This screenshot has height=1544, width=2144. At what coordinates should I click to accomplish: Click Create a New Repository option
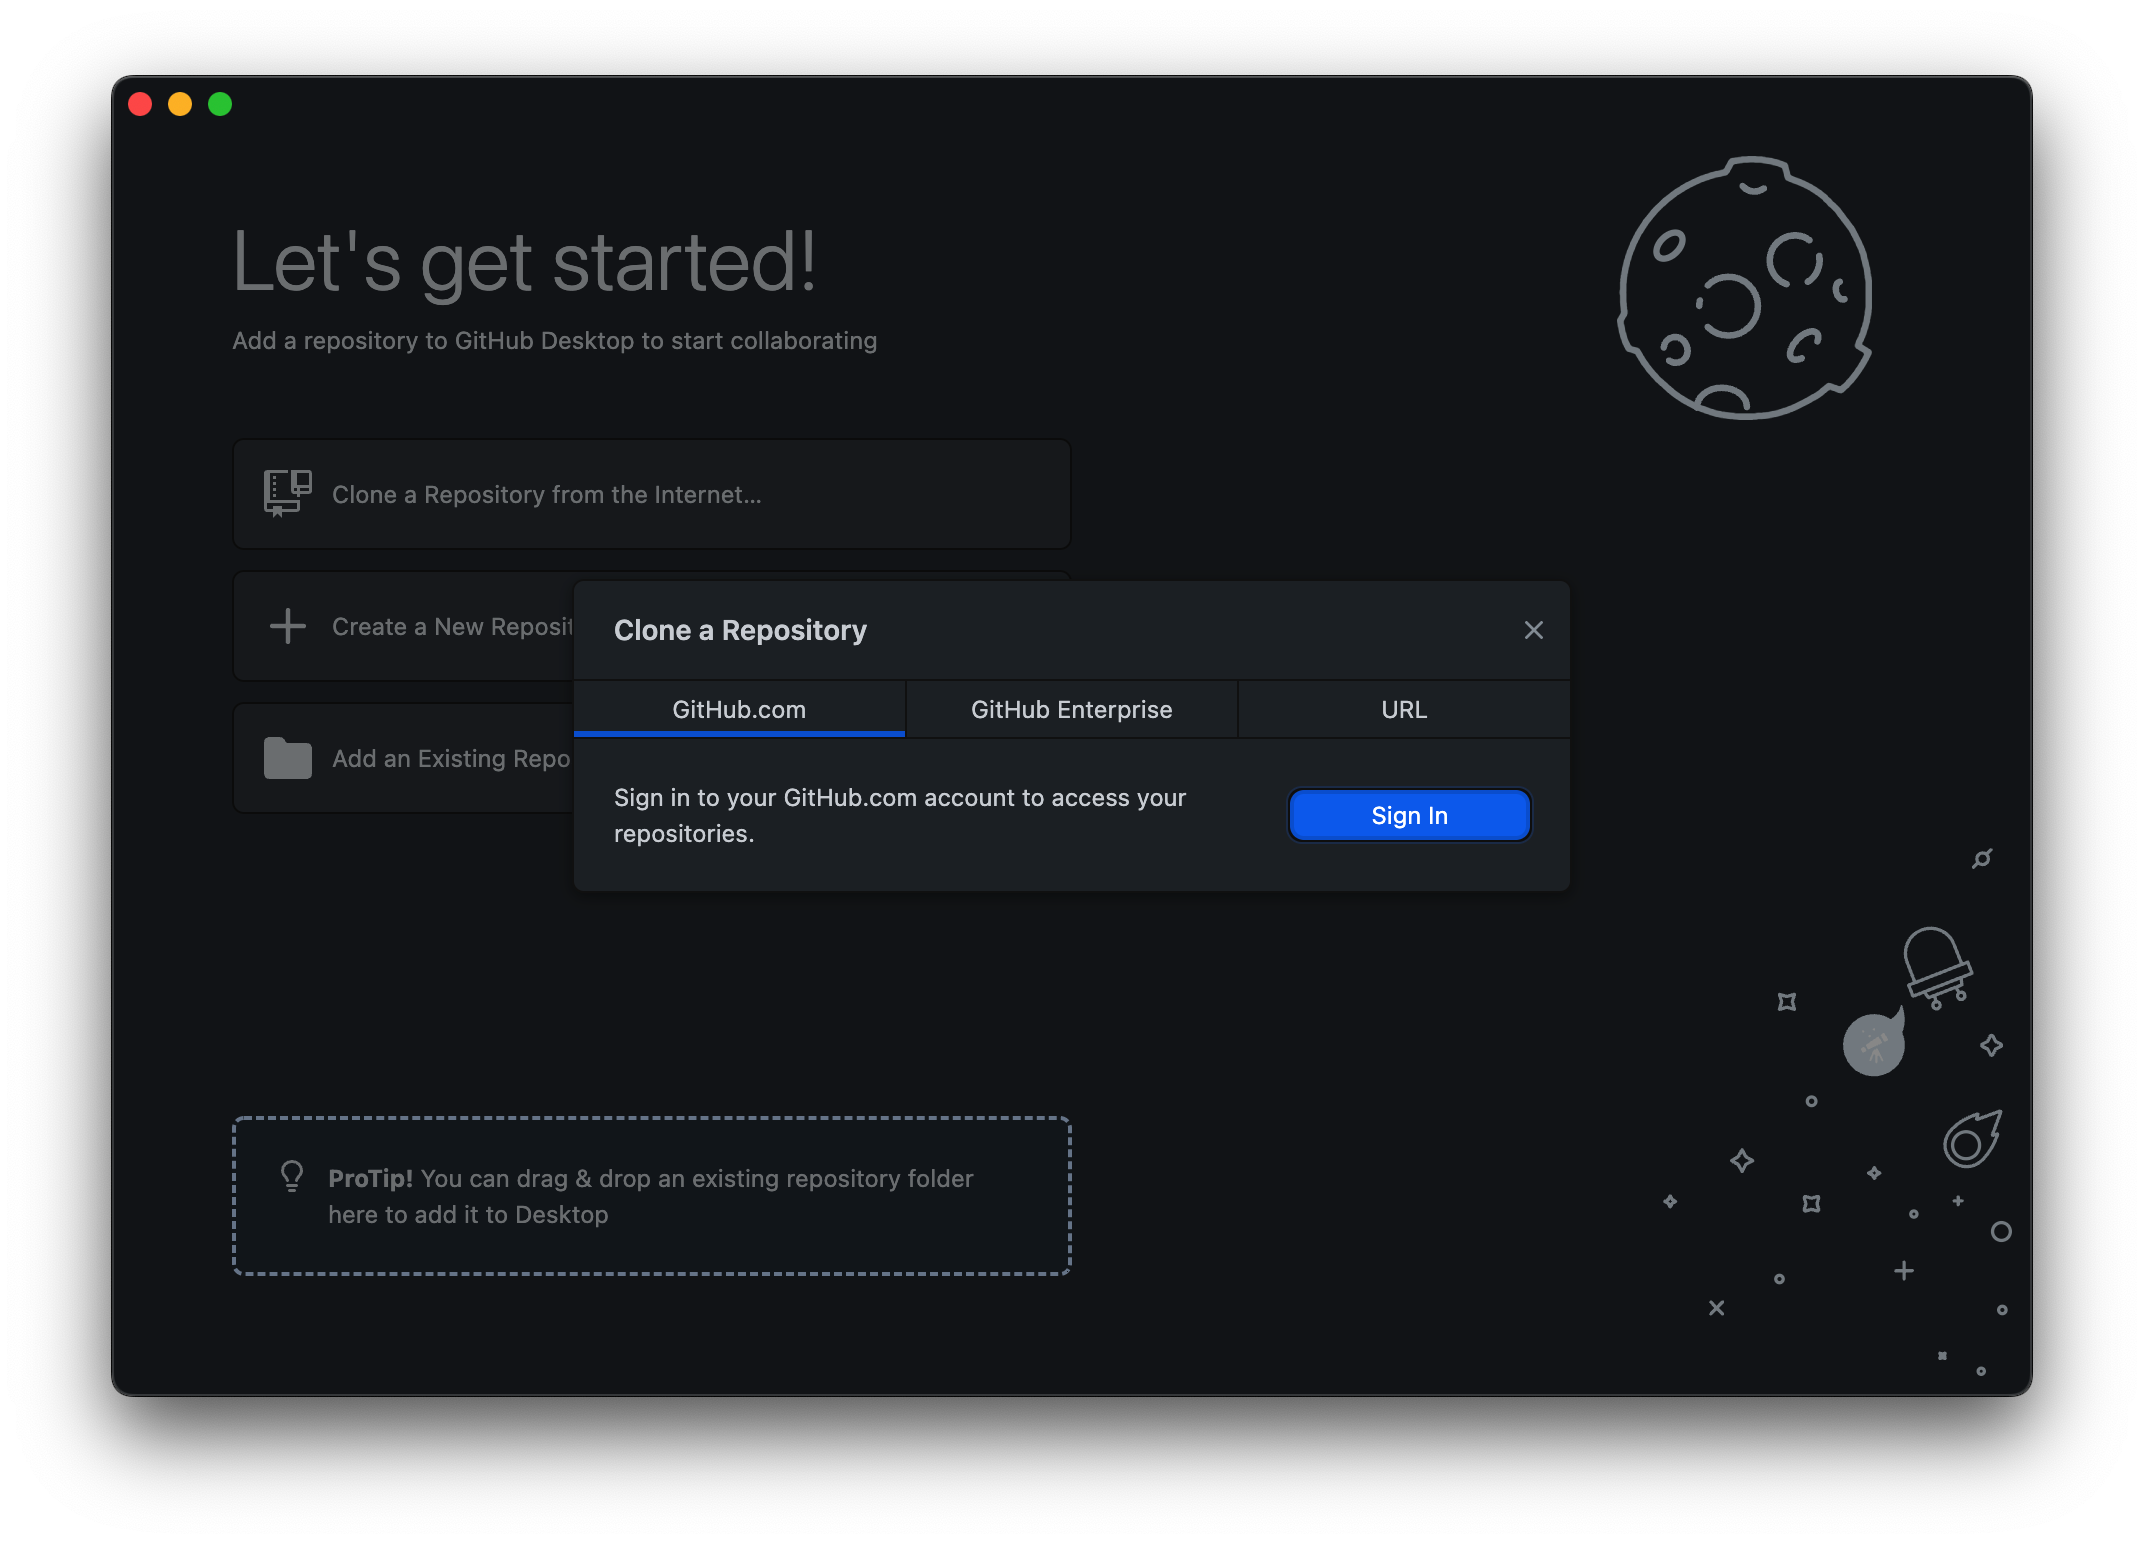pos(452,627)
